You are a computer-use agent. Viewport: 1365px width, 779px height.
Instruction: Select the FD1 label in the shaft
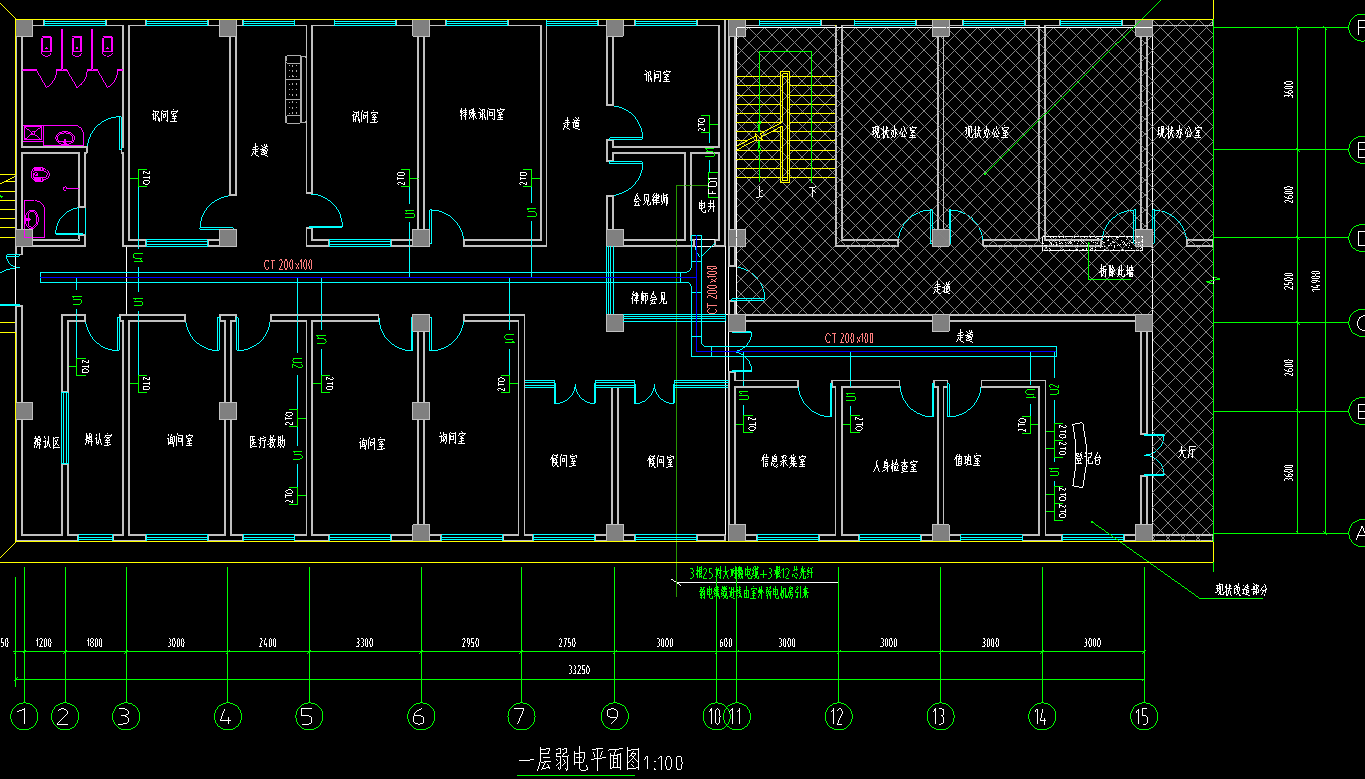(x=711, y=186)
